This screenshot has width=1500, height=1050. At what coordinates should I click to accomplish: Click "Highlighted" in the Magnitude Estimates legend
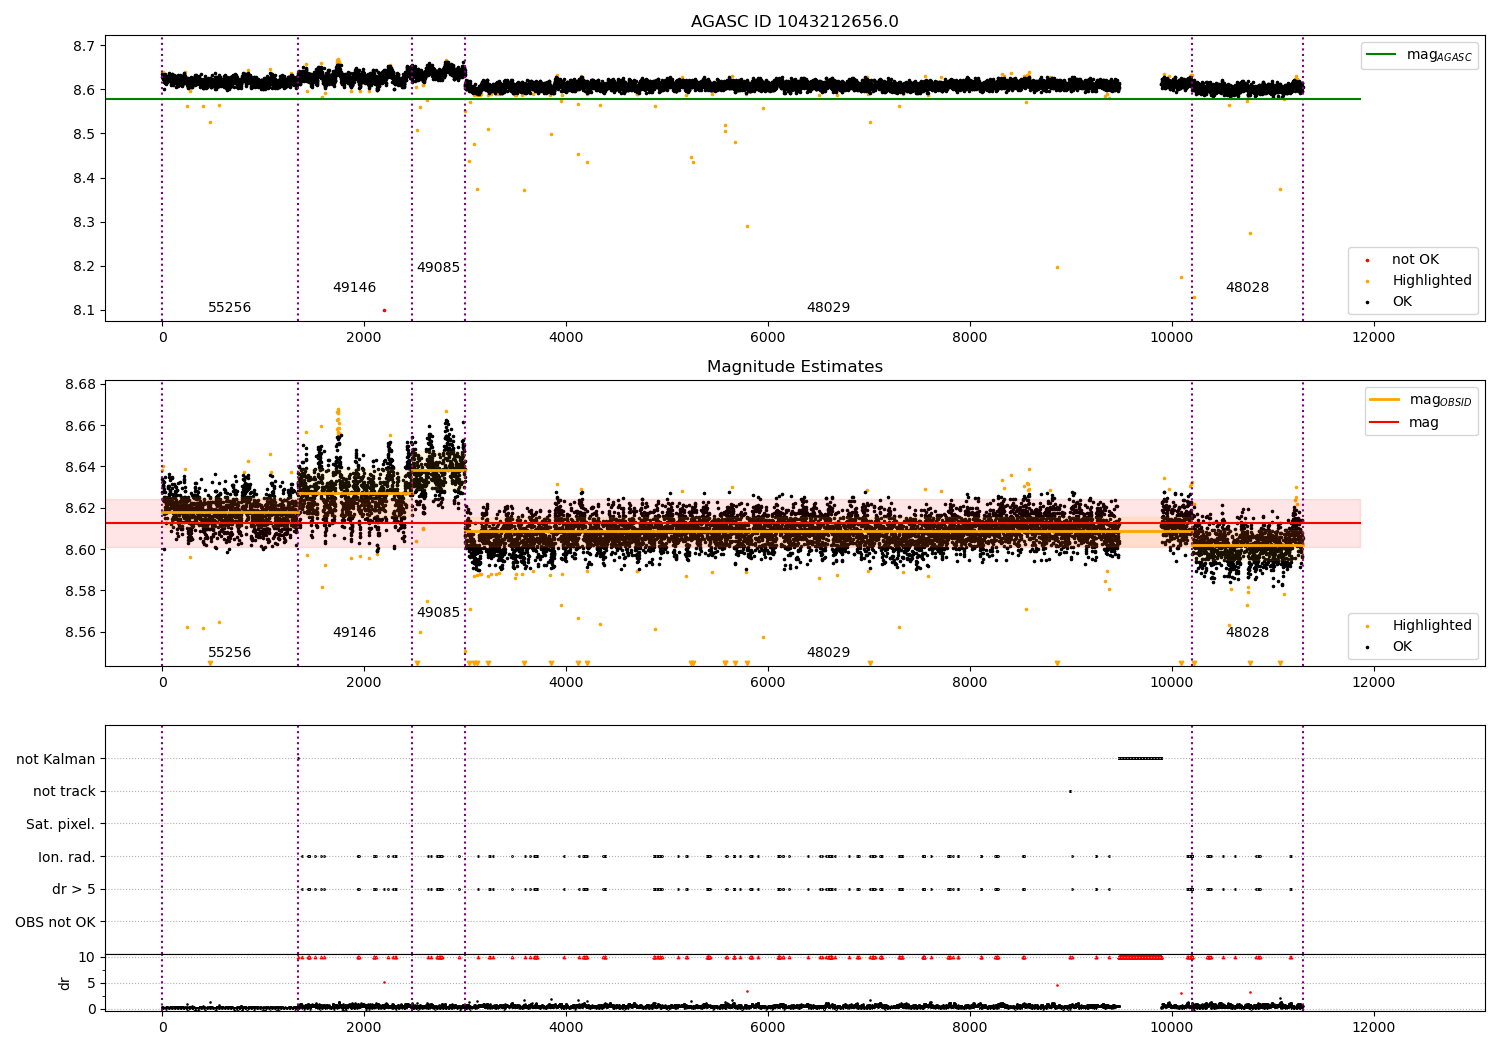point(1431,626)
